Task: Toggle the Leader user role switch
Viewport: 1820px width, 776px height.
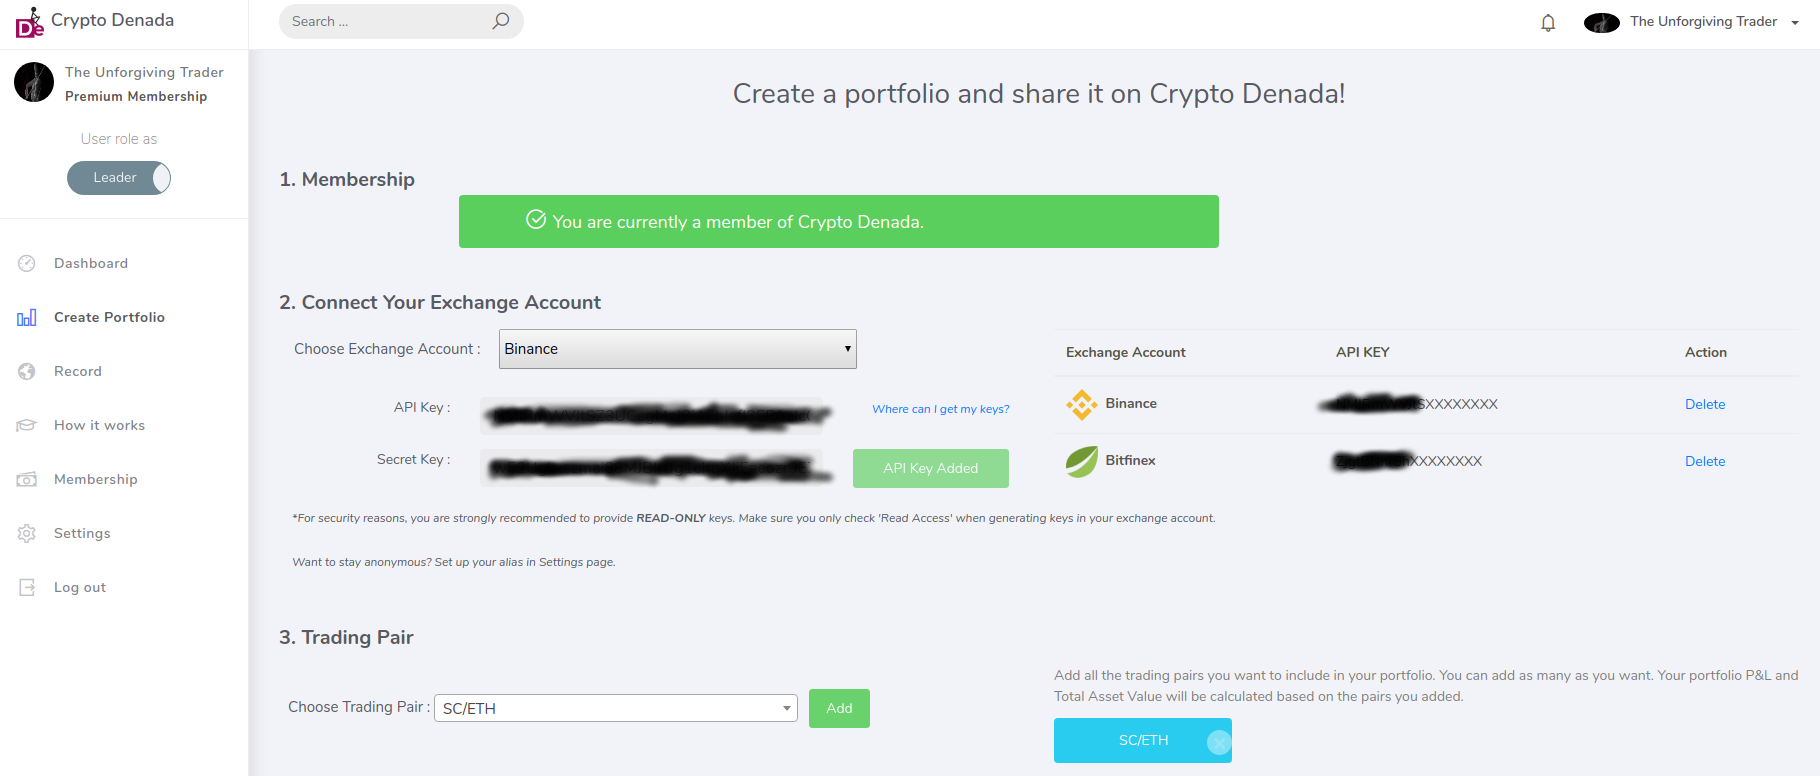Action: pos(119,178)
